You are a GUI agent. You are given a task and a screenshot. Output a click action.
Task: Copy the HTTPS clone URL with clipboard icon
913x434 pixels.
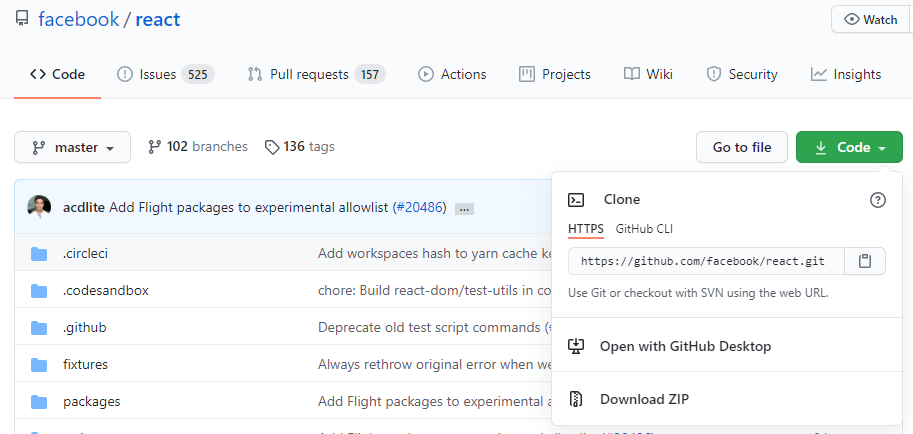pos(865,261)
